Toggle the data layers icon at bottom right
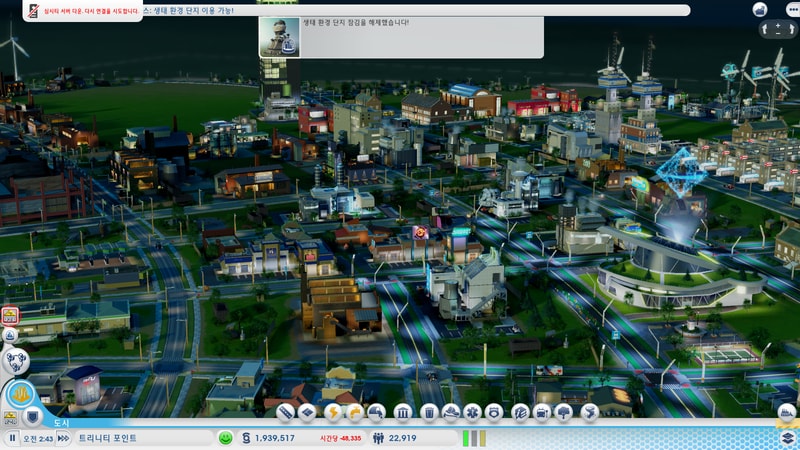 pos(788,437)
